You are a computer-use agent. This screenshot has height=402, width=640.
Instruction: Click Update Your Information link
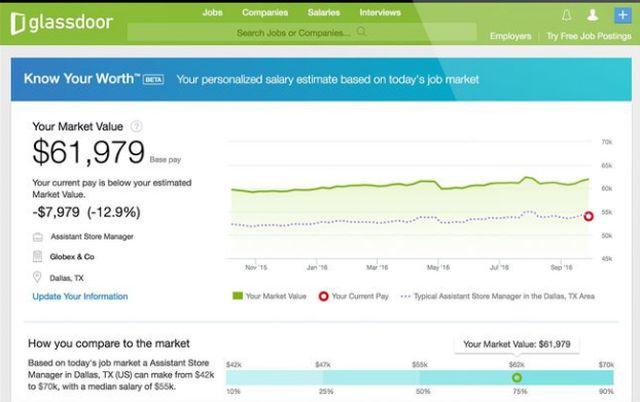[80, 296]
